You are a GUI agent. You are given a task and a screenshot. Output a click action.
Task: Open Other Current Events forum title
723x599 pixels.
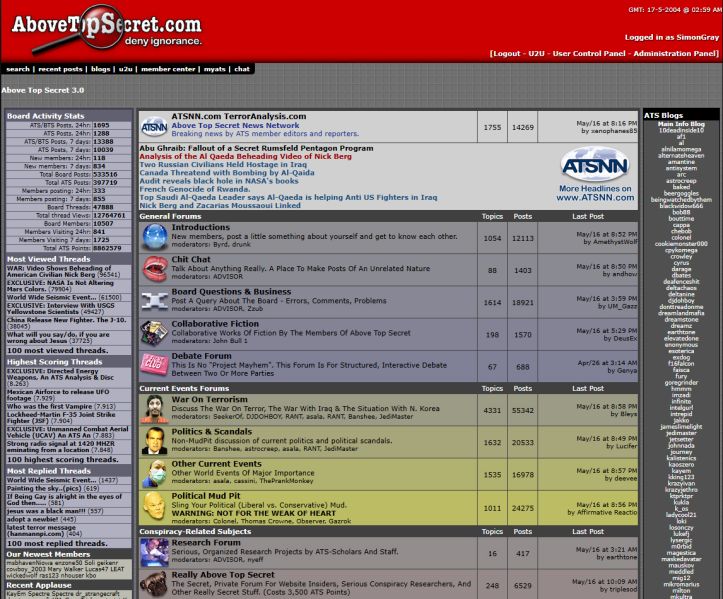click(x=216, y=464)
